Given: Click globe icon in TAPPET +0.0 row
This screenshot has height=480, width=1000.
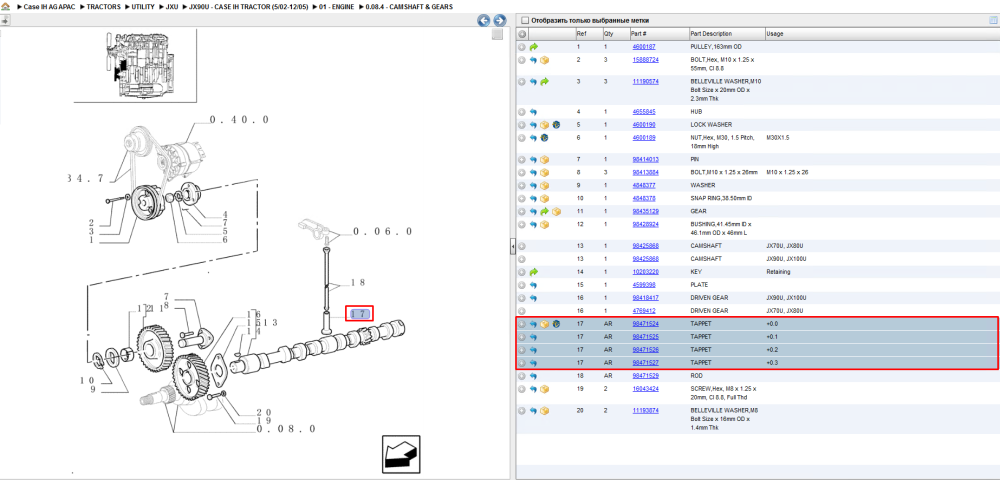Looking at the screenshot, I should [x=555, y=324].
